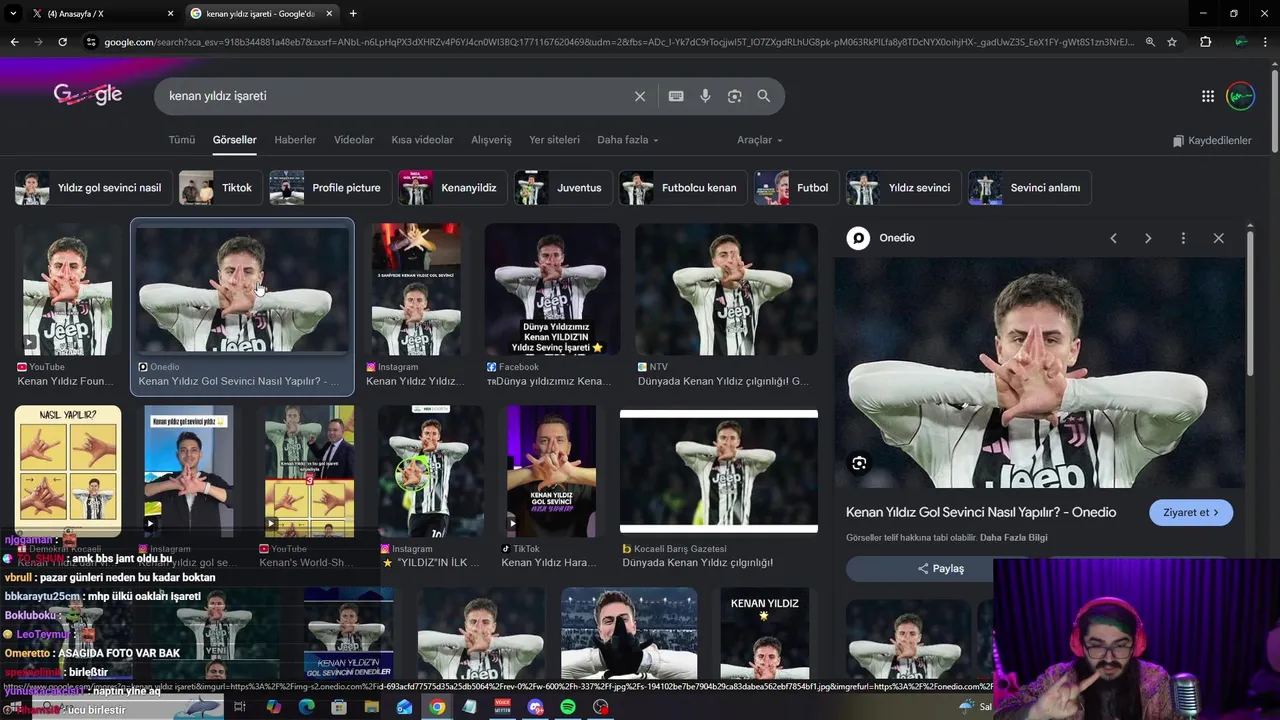The height and width of the screenshot is (720, 1280).
Task: Open Microsoft Edge from the taskbar
Action: point(306,707)
